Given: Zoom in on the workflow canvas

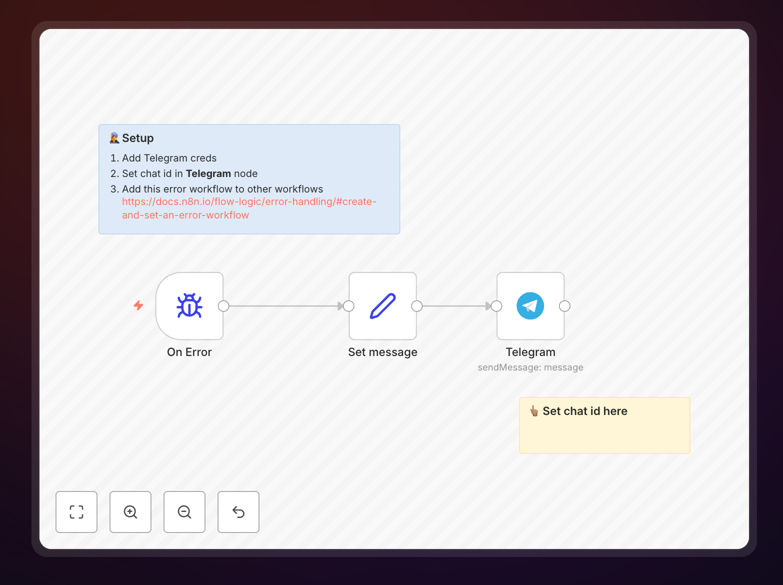Looking at the screenshot, I should coord(130,512).
